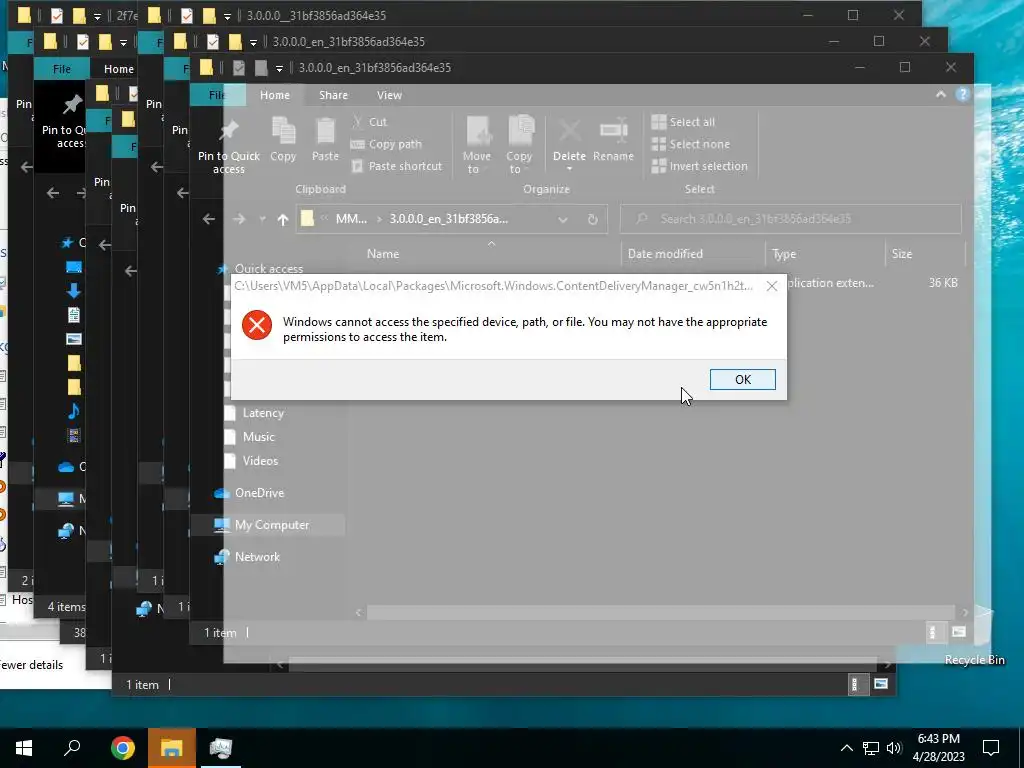
Task: Select My Computer in navigation pane
Action: coord(272,525)
